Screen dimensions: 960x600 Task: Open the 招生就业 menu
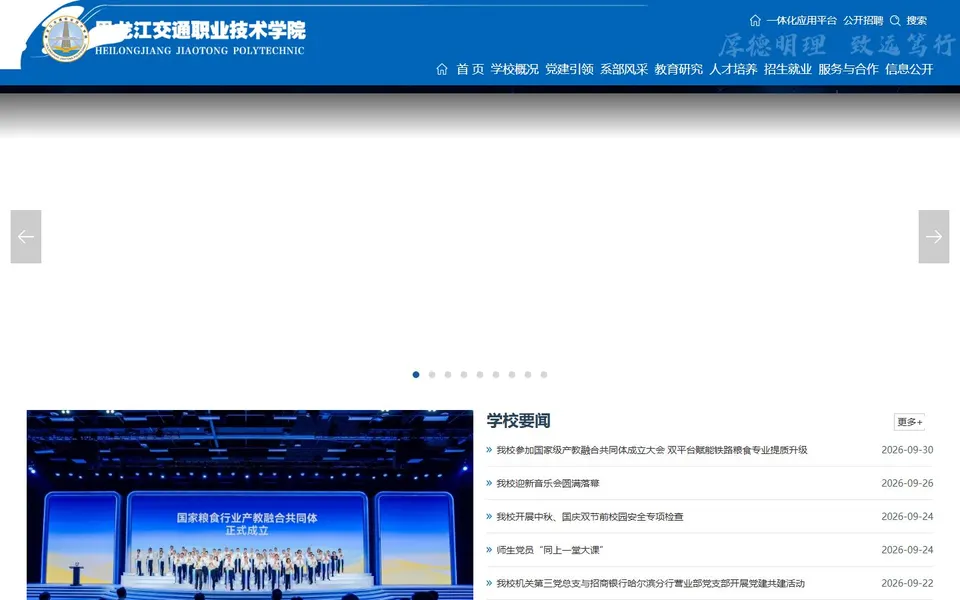pyautogui.click(x=788, y=69)
